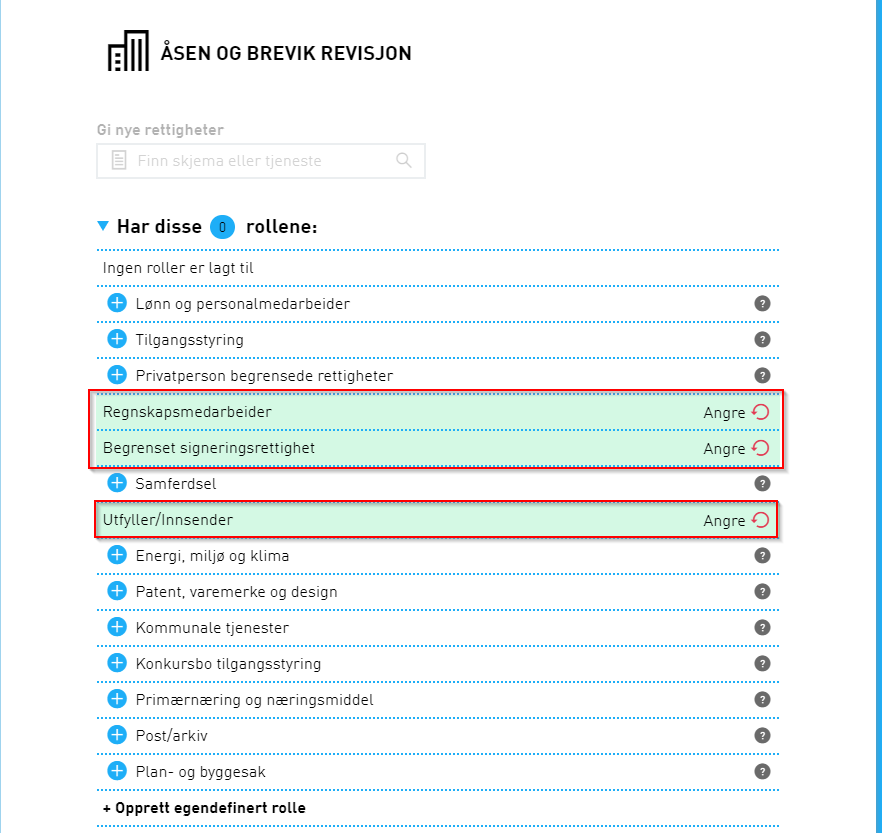Click the search magnifier icon

click(404, 160)
